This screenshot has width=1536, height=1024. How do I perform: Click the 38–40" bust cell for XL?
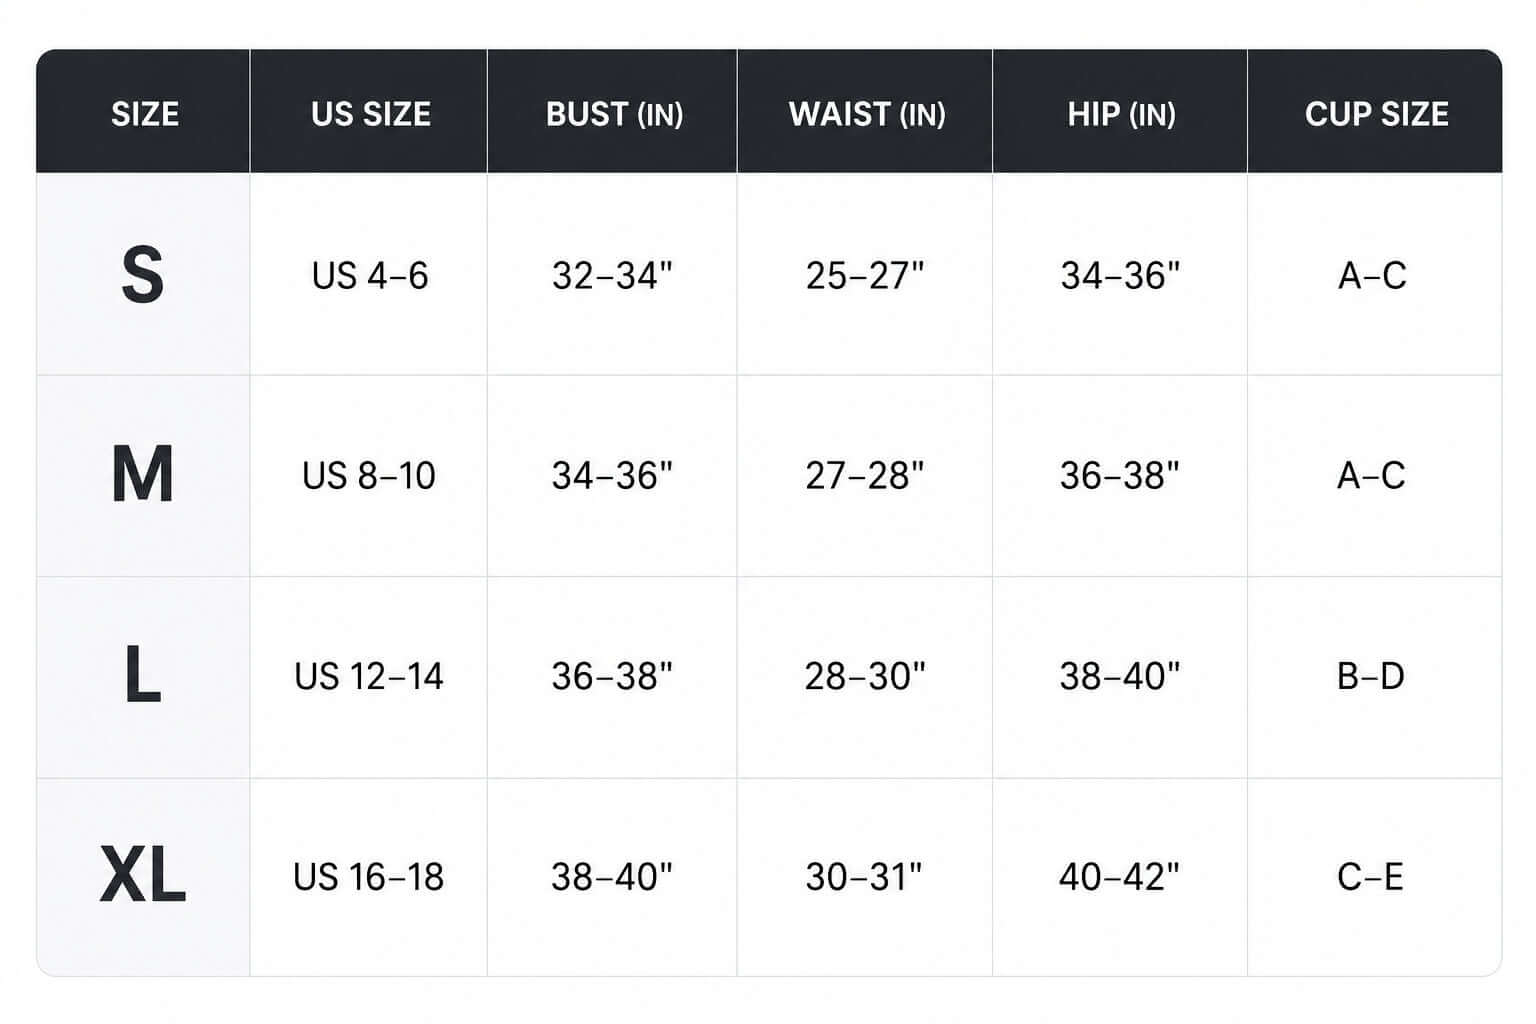(x=612, y=876)
